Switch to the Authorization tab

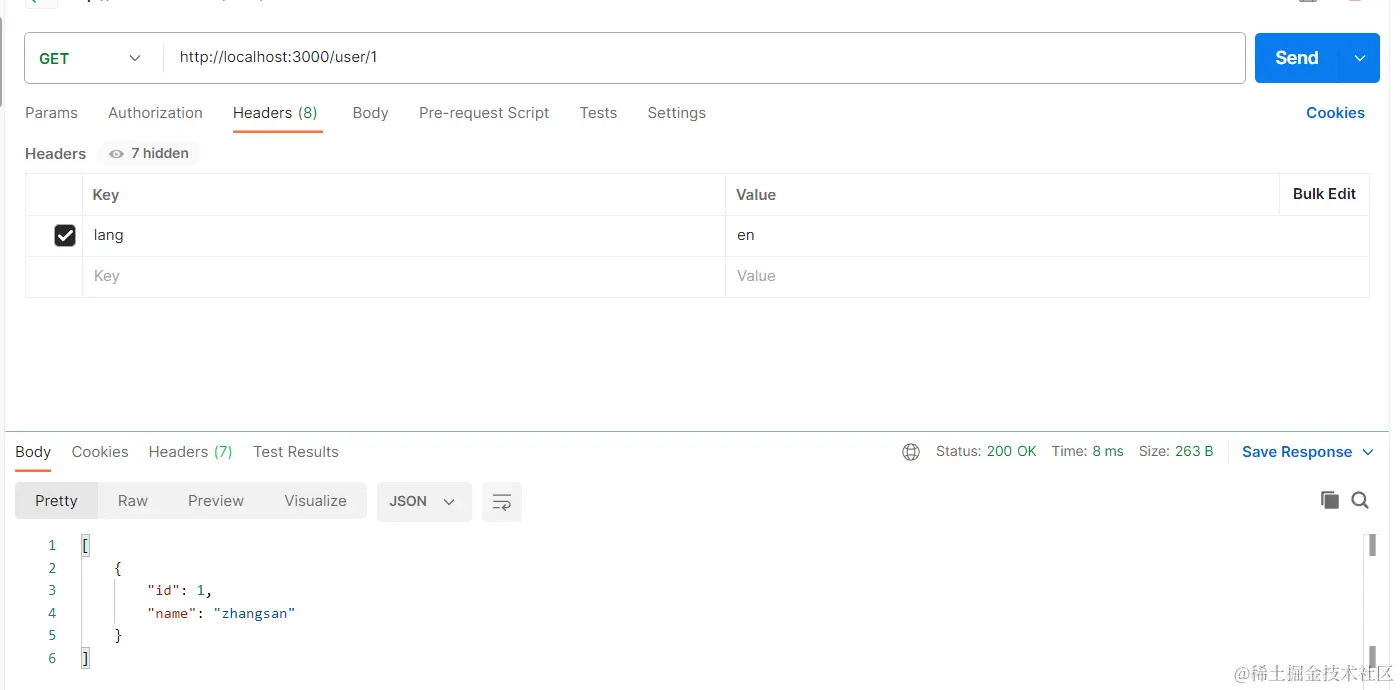click(x=155, y=113)
